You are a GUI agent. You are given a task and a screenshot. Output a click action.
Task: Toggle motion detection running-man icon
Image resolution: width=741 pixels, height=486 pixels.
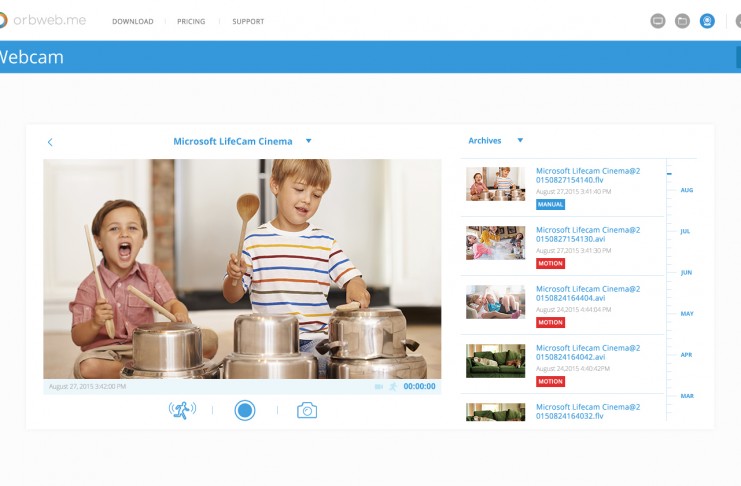tap(182, 410)
